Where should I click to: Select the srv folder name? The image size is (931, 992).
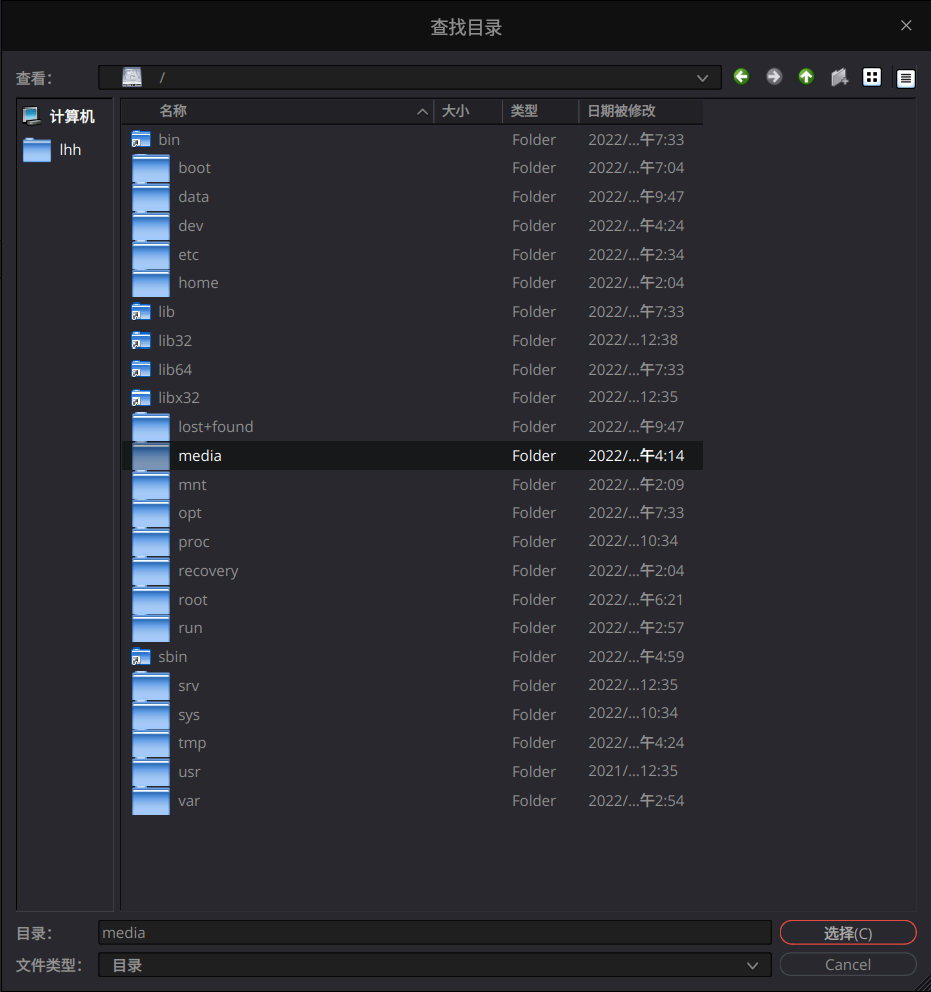click(x=188, y=686)
